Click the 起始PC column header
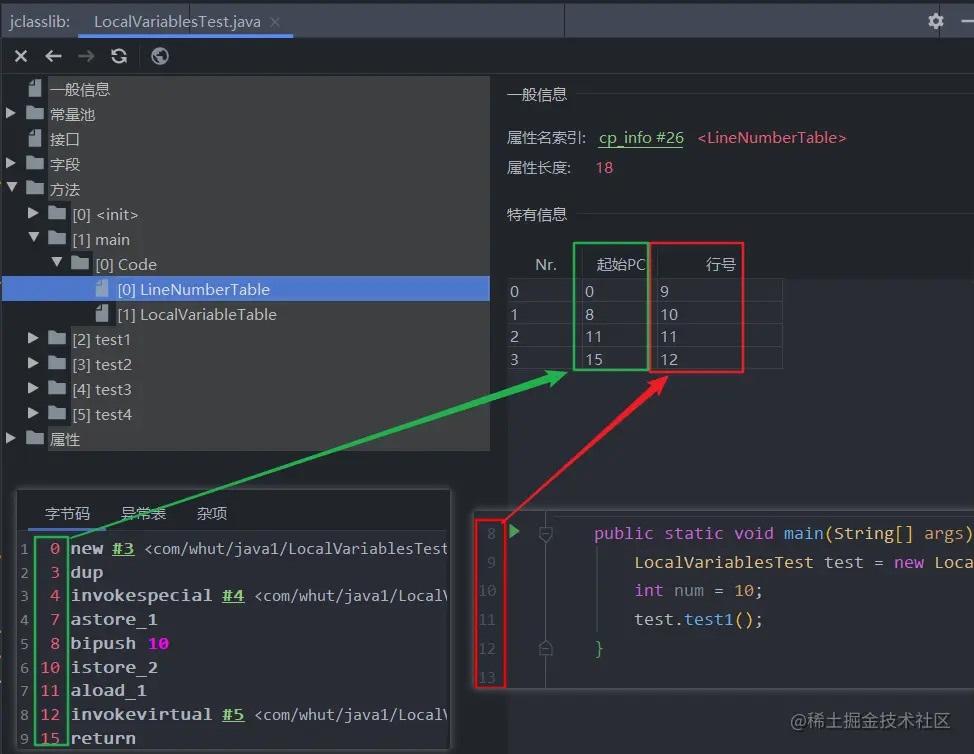Image resolution: width=974 pixels, height=754 pixels. pos(621,265)
